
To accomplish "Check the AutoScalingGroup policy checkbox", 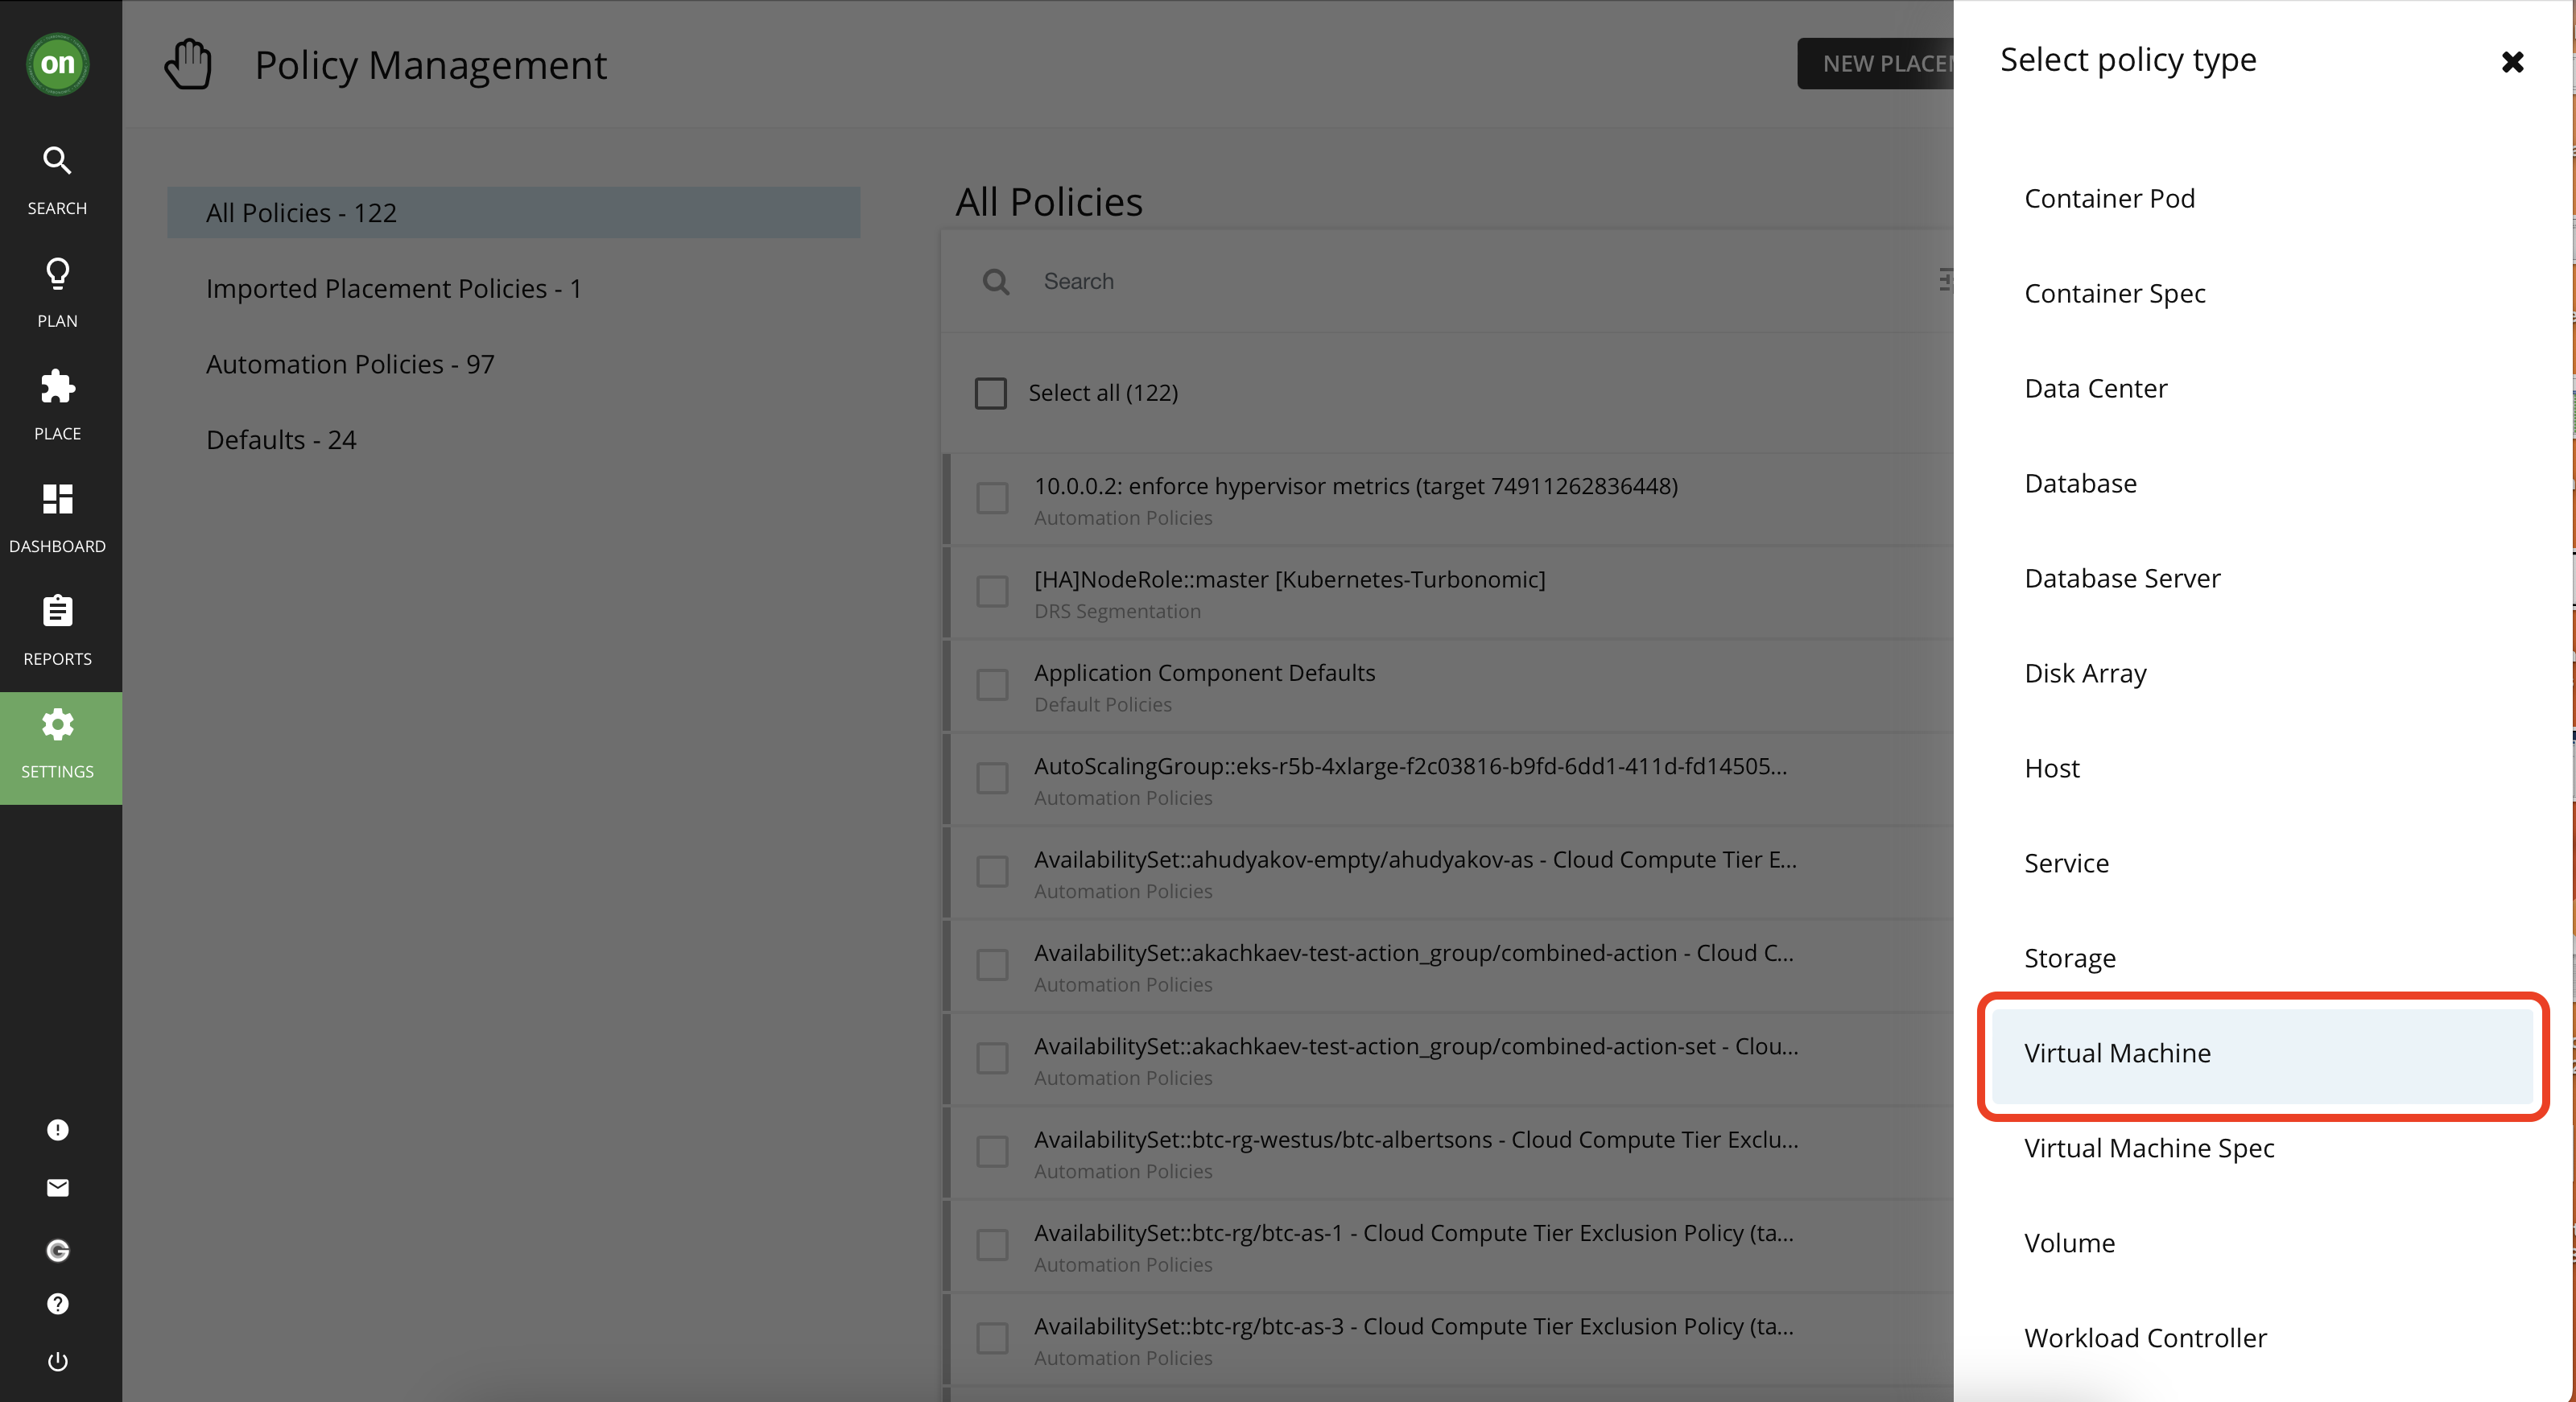I will [994, 777].
